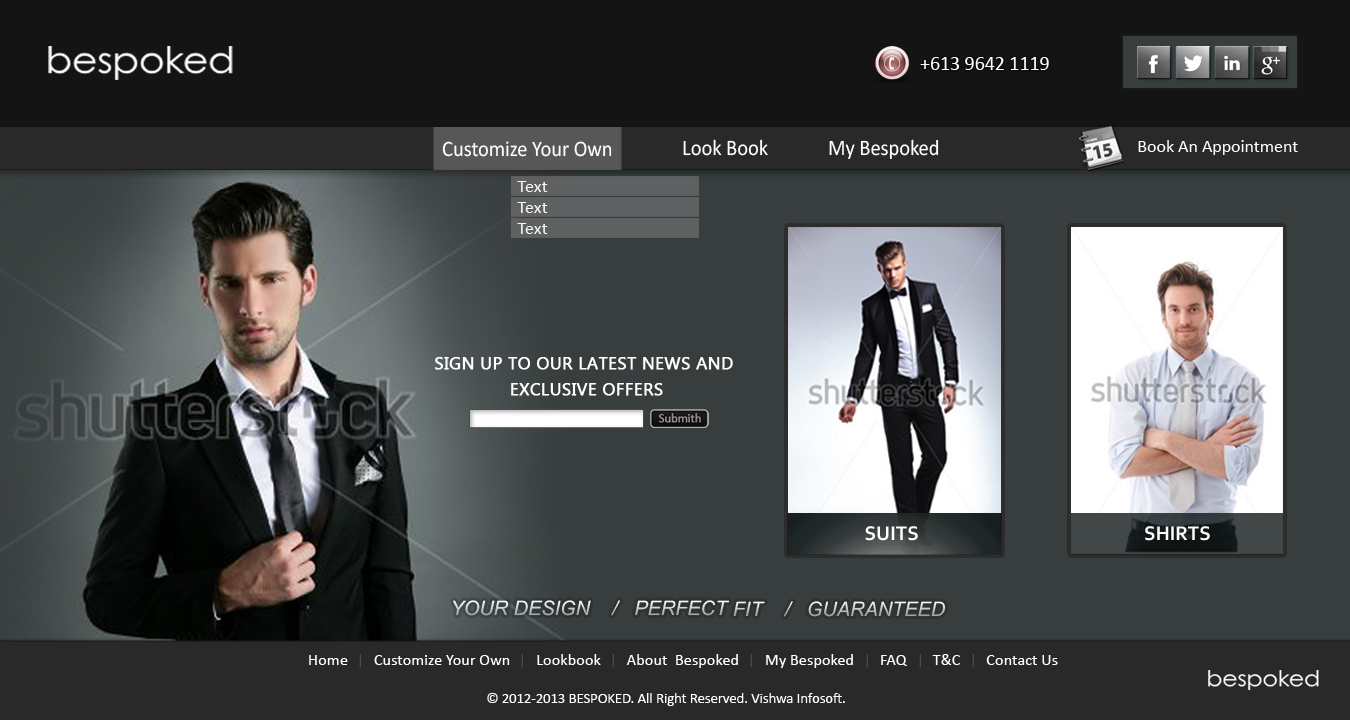Select the first Text dropdown entry
Viewport: 1350px width, 720px height.
[x=605, y=186]
